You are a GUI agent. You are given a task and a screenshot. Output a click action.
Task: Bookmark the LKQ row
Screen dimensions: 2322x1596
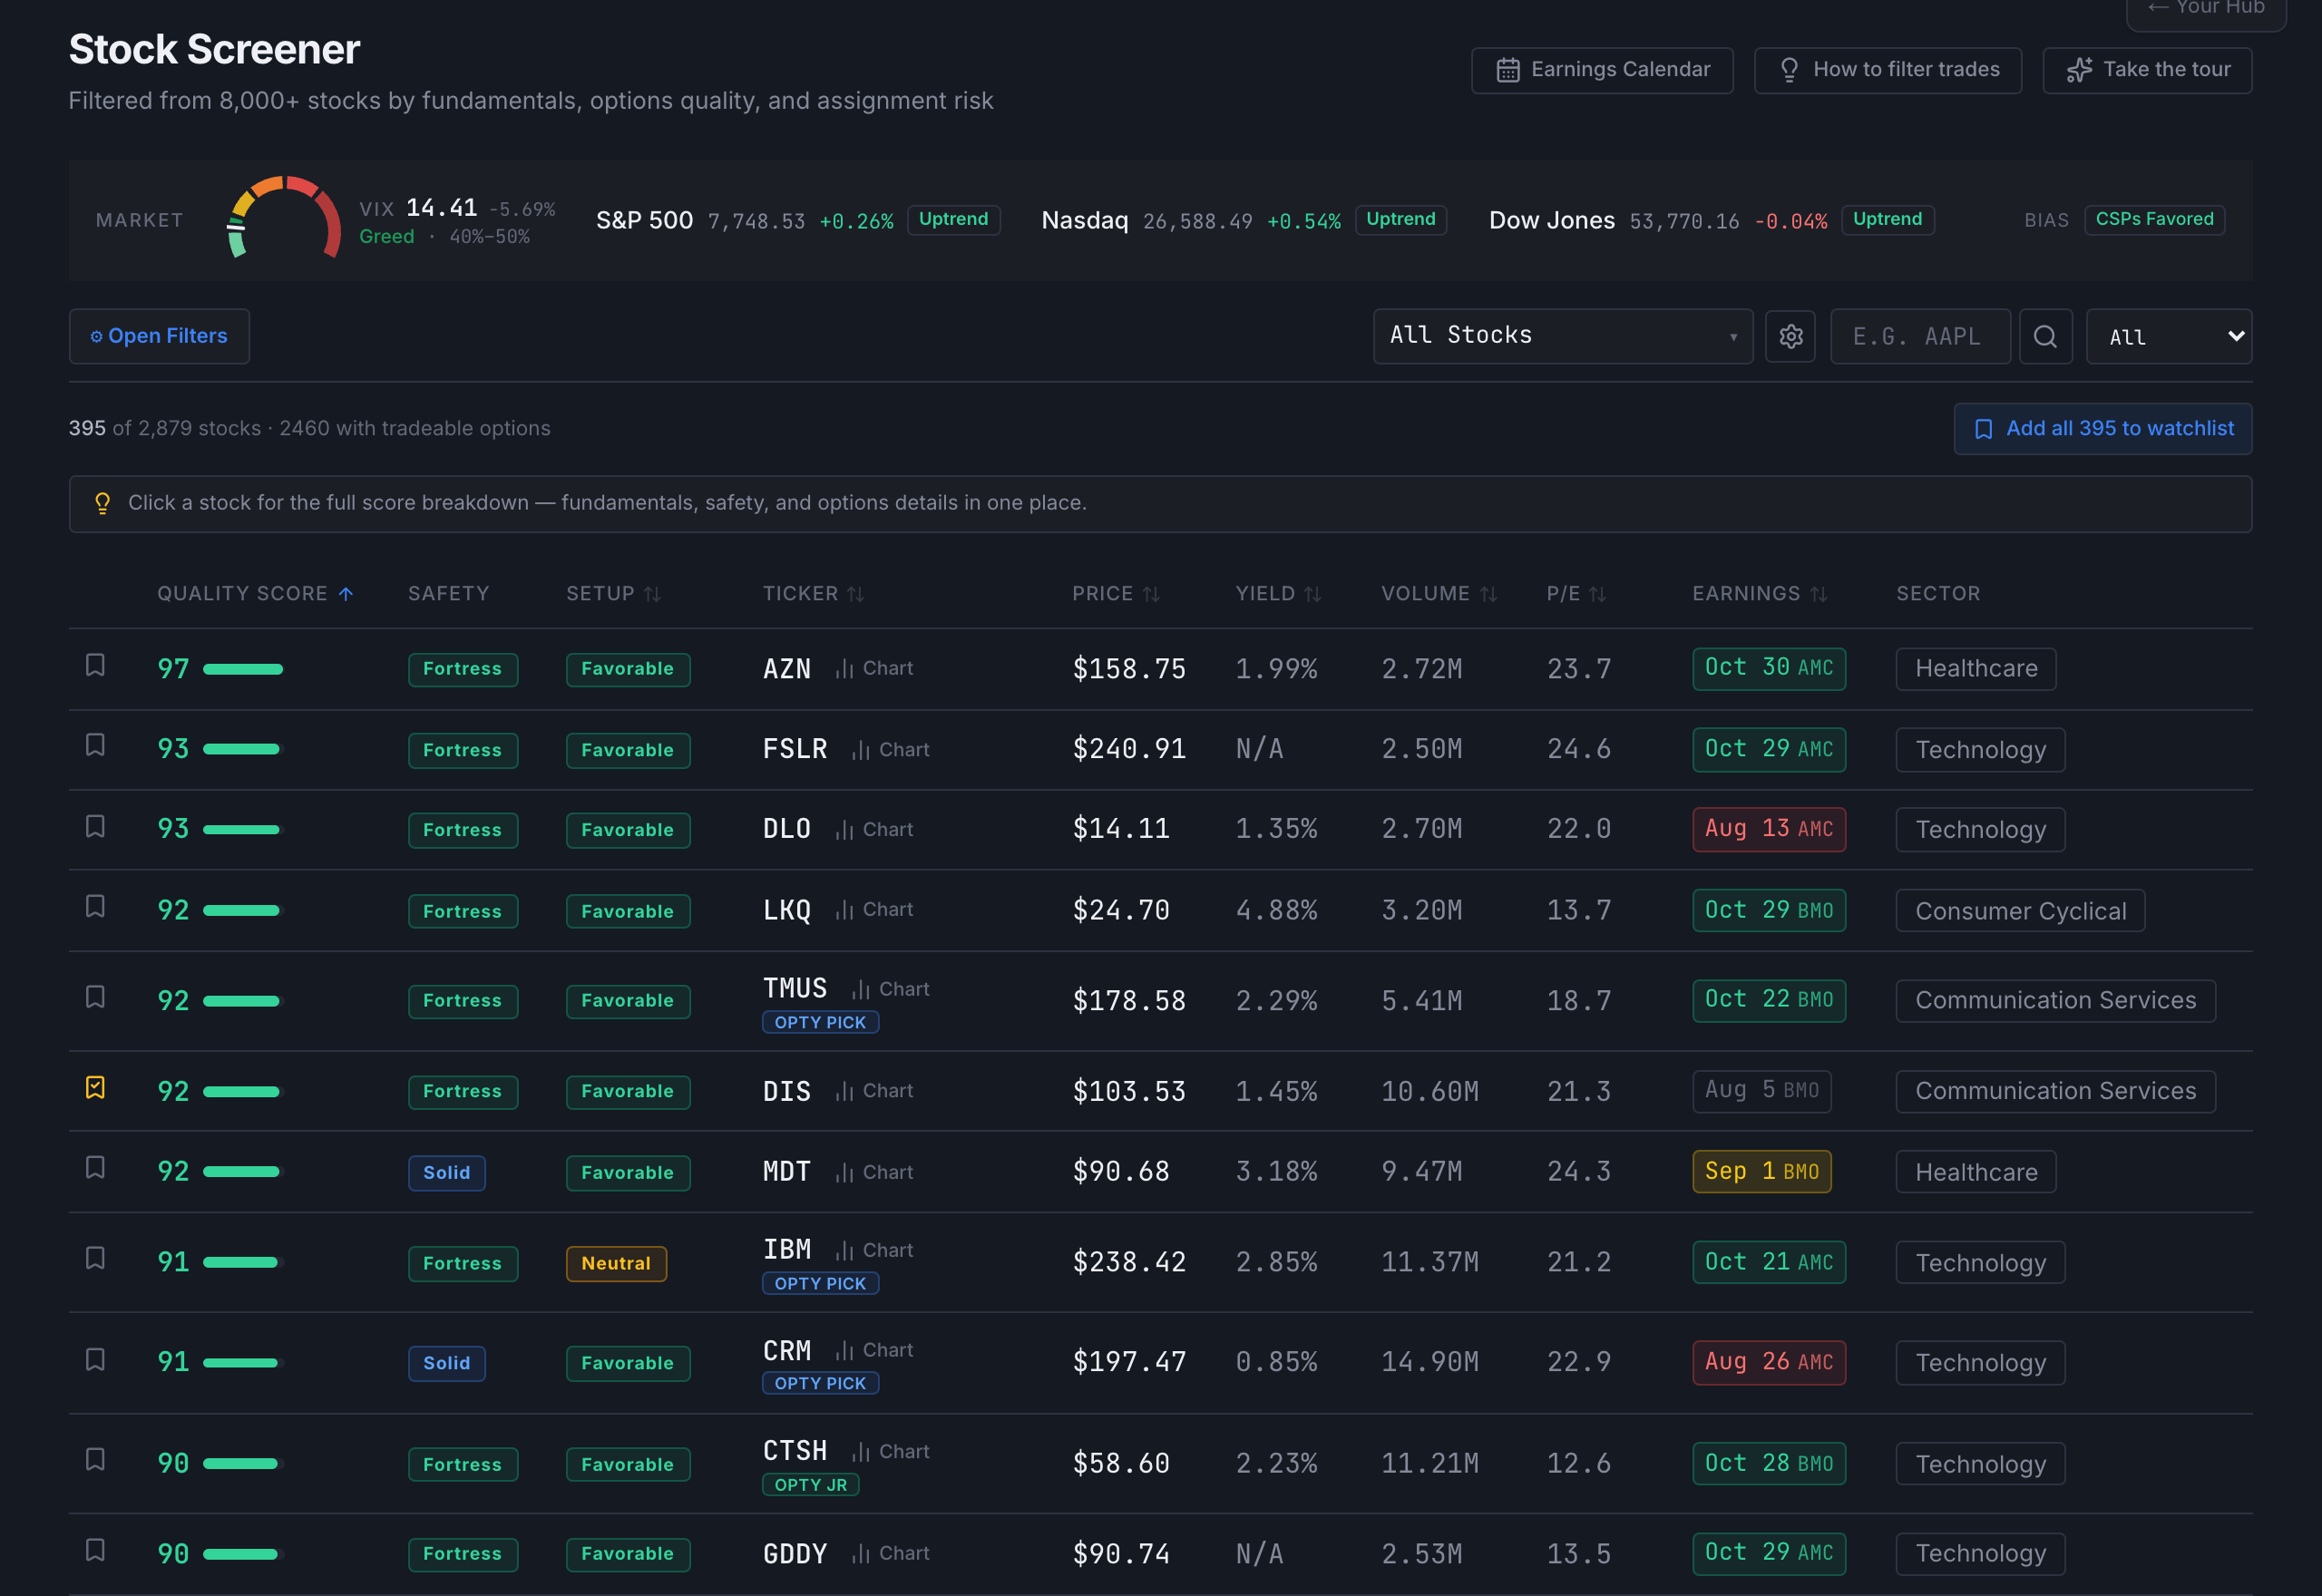click(95, 906)
